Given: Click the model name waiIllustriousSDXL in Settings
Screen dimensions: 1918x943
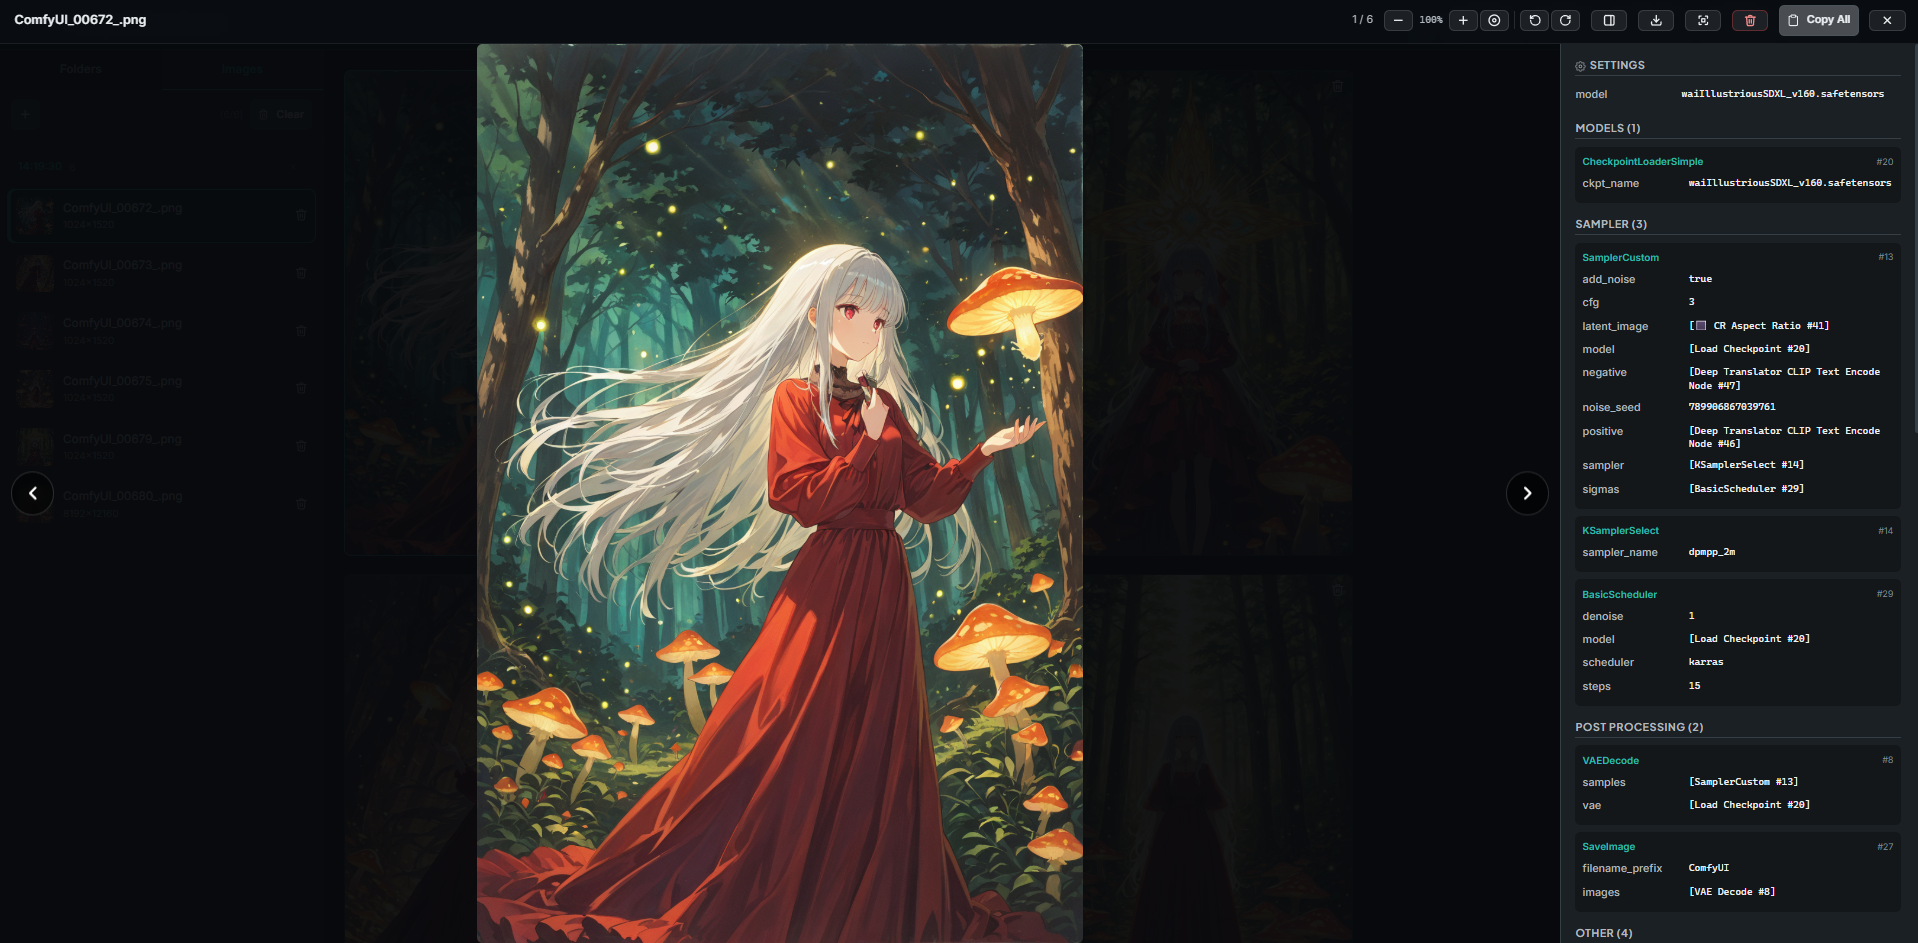Looking at the screenshot, I should [x=1782, y=94].
